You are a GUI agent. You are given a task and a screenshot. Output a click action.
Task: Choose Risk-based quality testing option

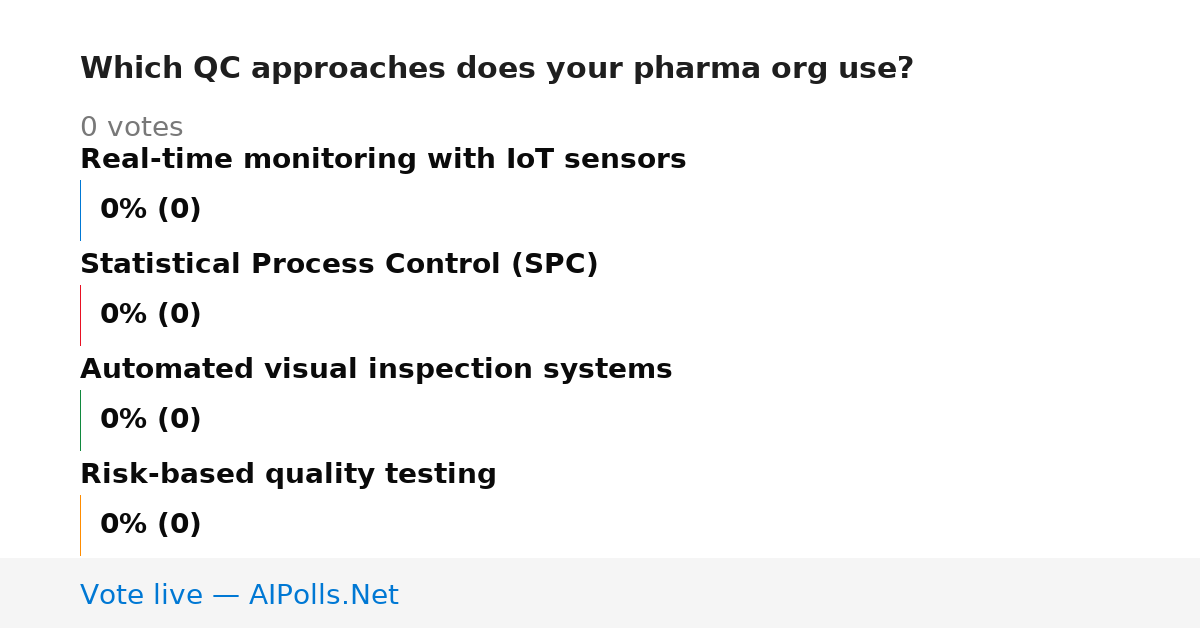click(288, 475)
